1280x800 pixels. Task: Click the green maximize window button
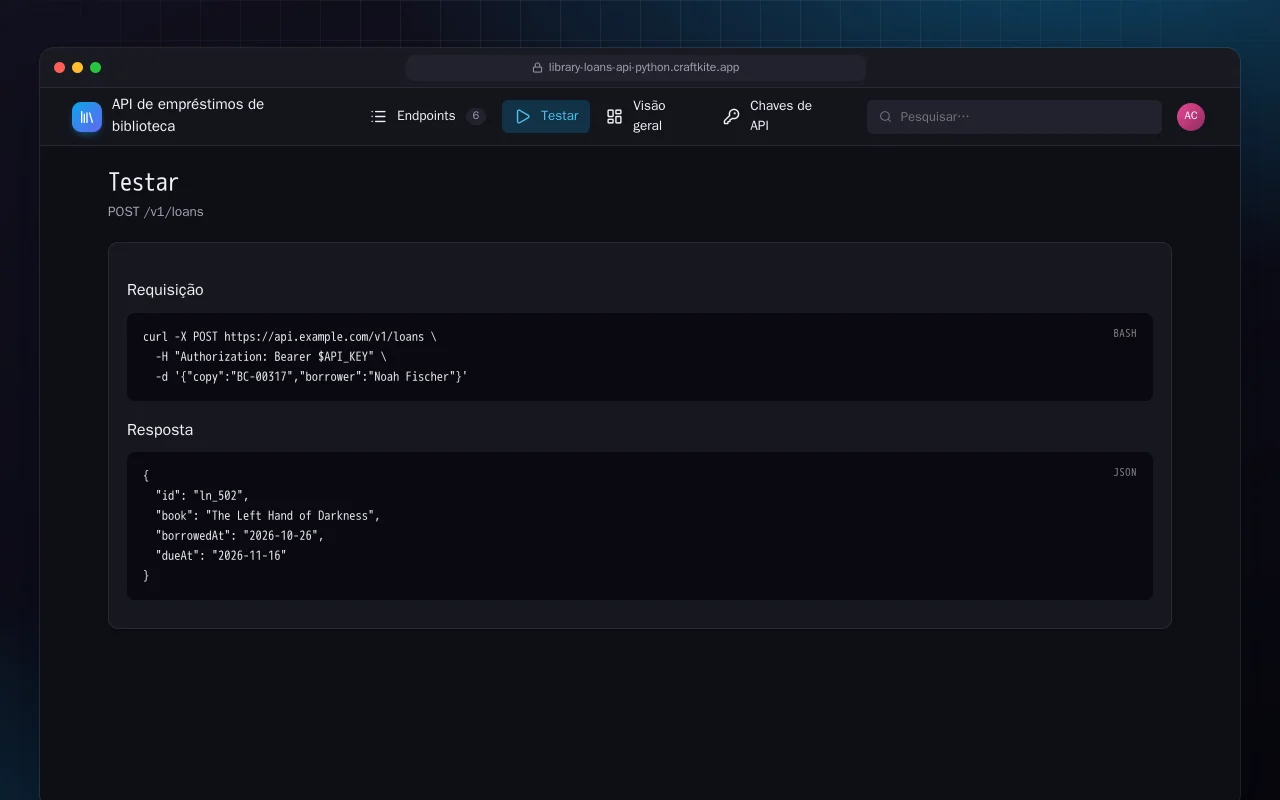pos(96,68)
